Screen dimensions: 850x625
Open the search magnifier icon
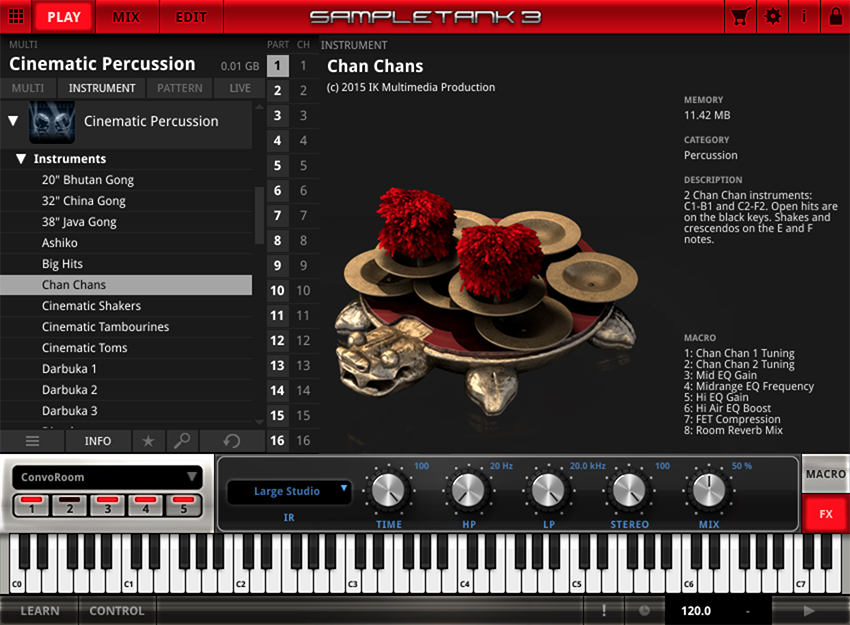click(x=182, y=441)
